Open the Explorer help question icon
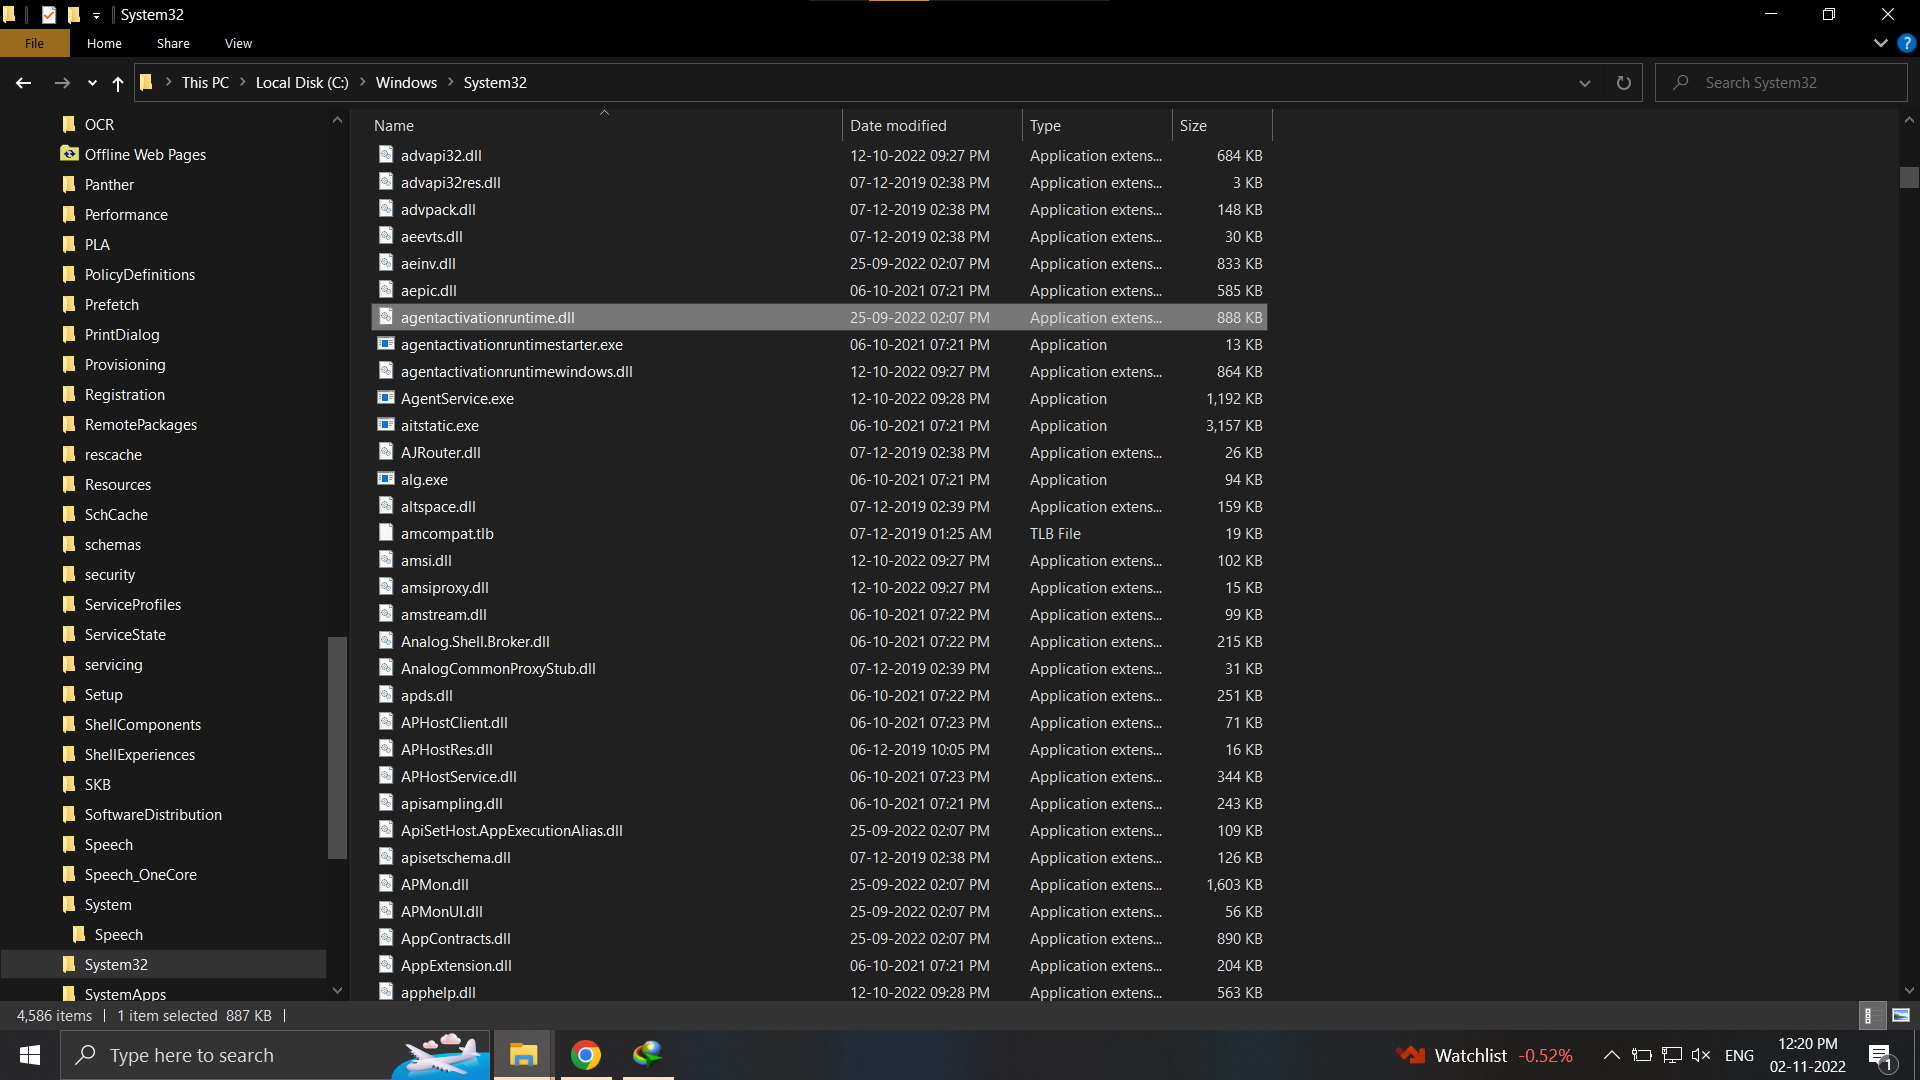1920x1080 pixels. [x=1906, y=43]
